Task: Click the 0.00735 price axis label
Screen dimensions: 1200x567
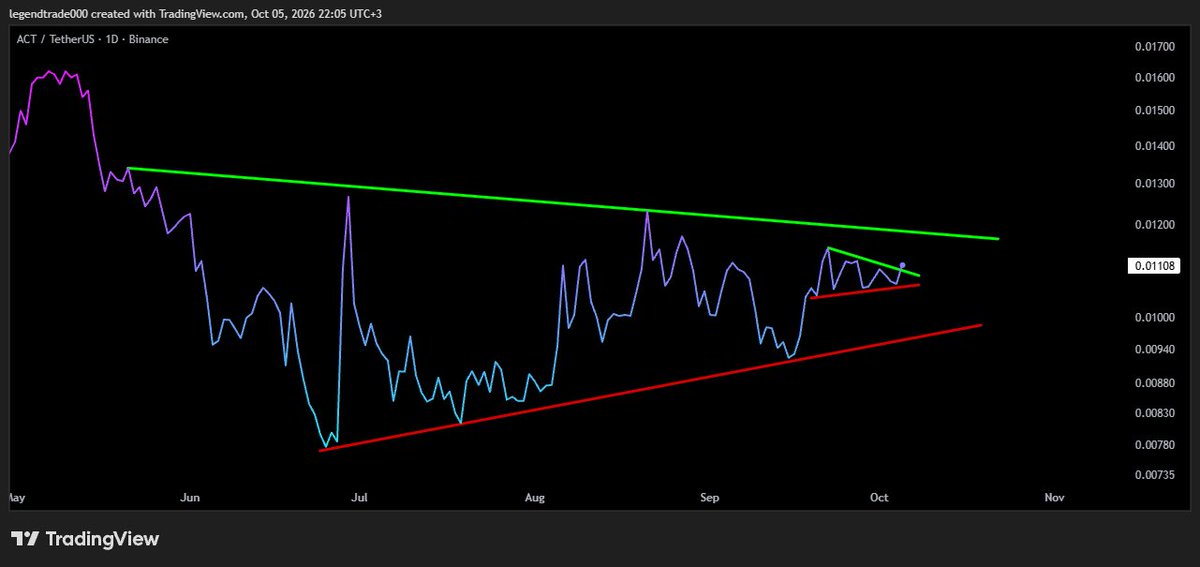Action: [1154, 475]
